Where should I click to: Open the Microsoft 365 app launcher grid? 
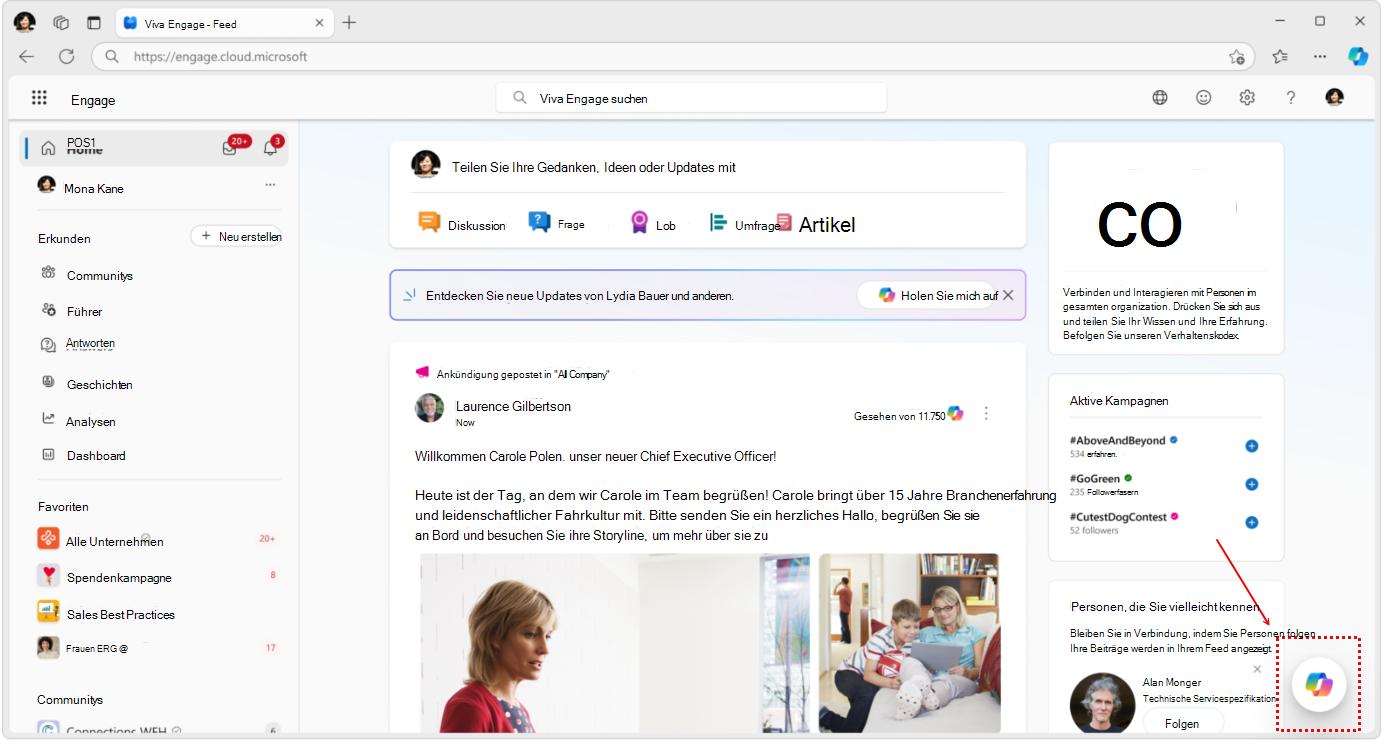click(39, 98)
